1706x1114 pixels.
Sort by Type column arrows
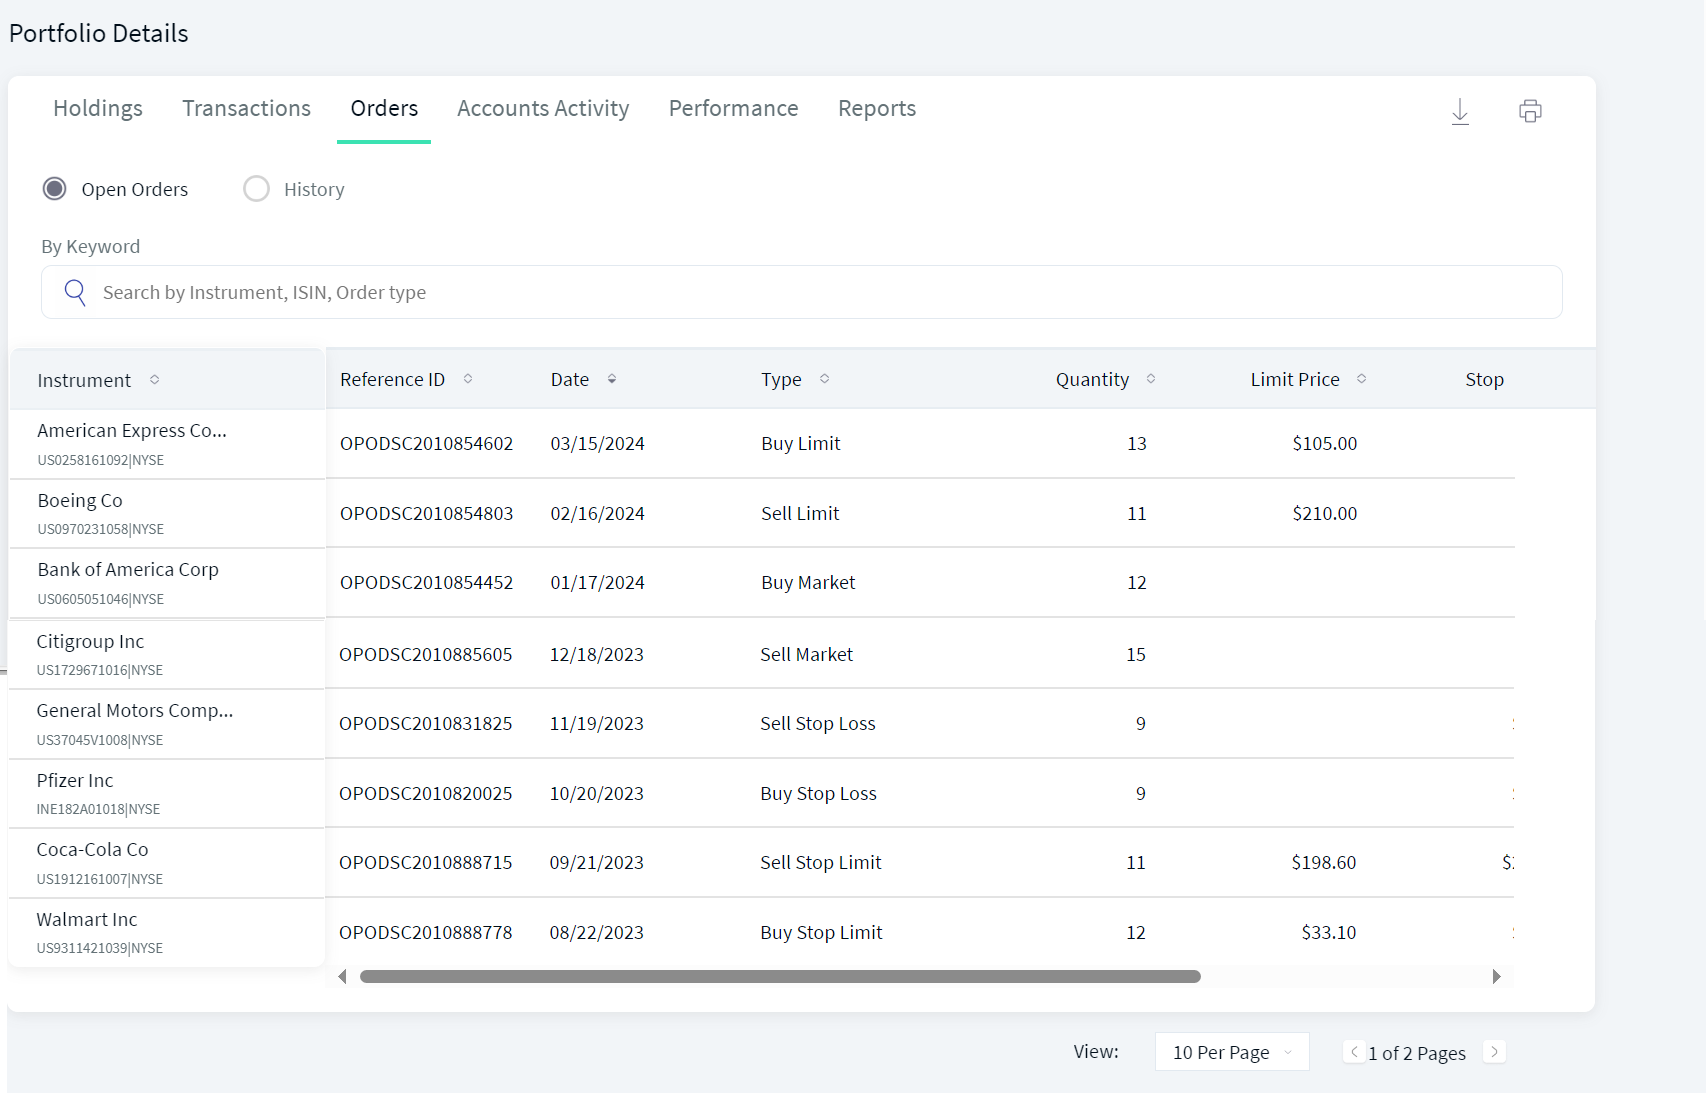[x=824, y=379]
